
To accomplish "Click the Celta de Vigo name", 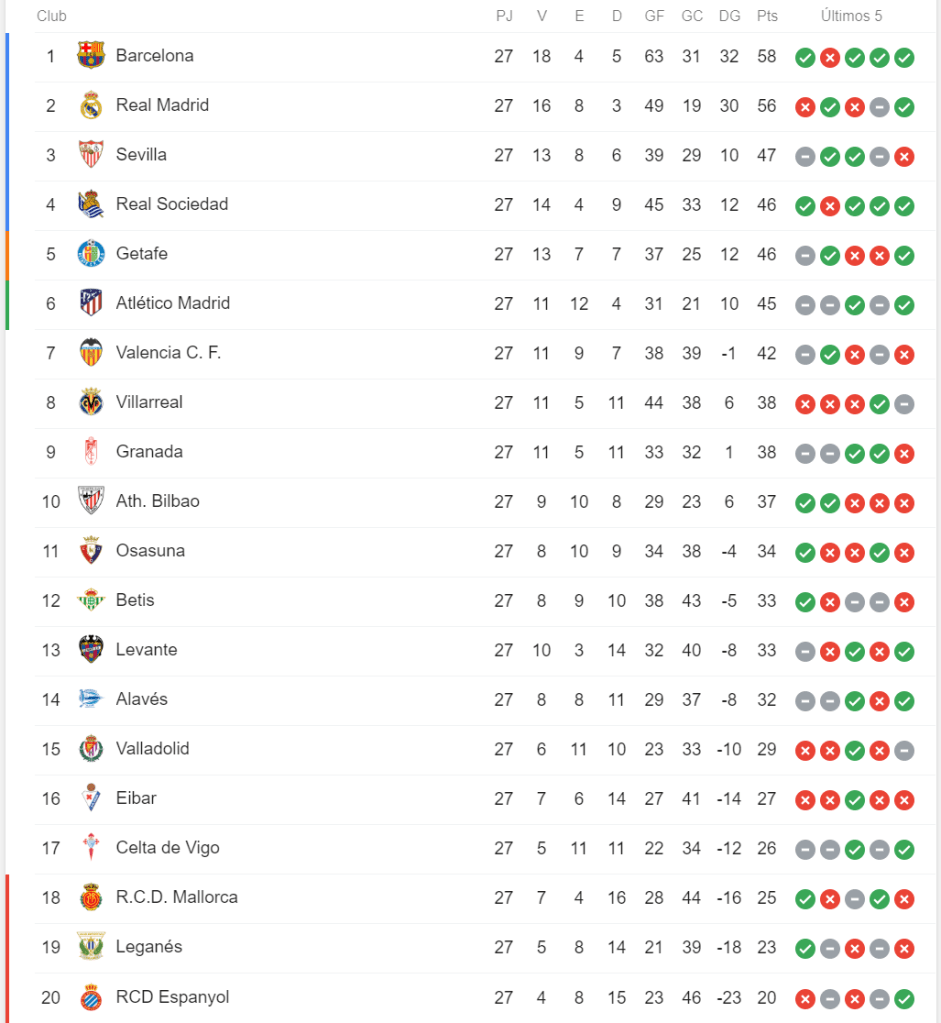I will click(167, 848).
